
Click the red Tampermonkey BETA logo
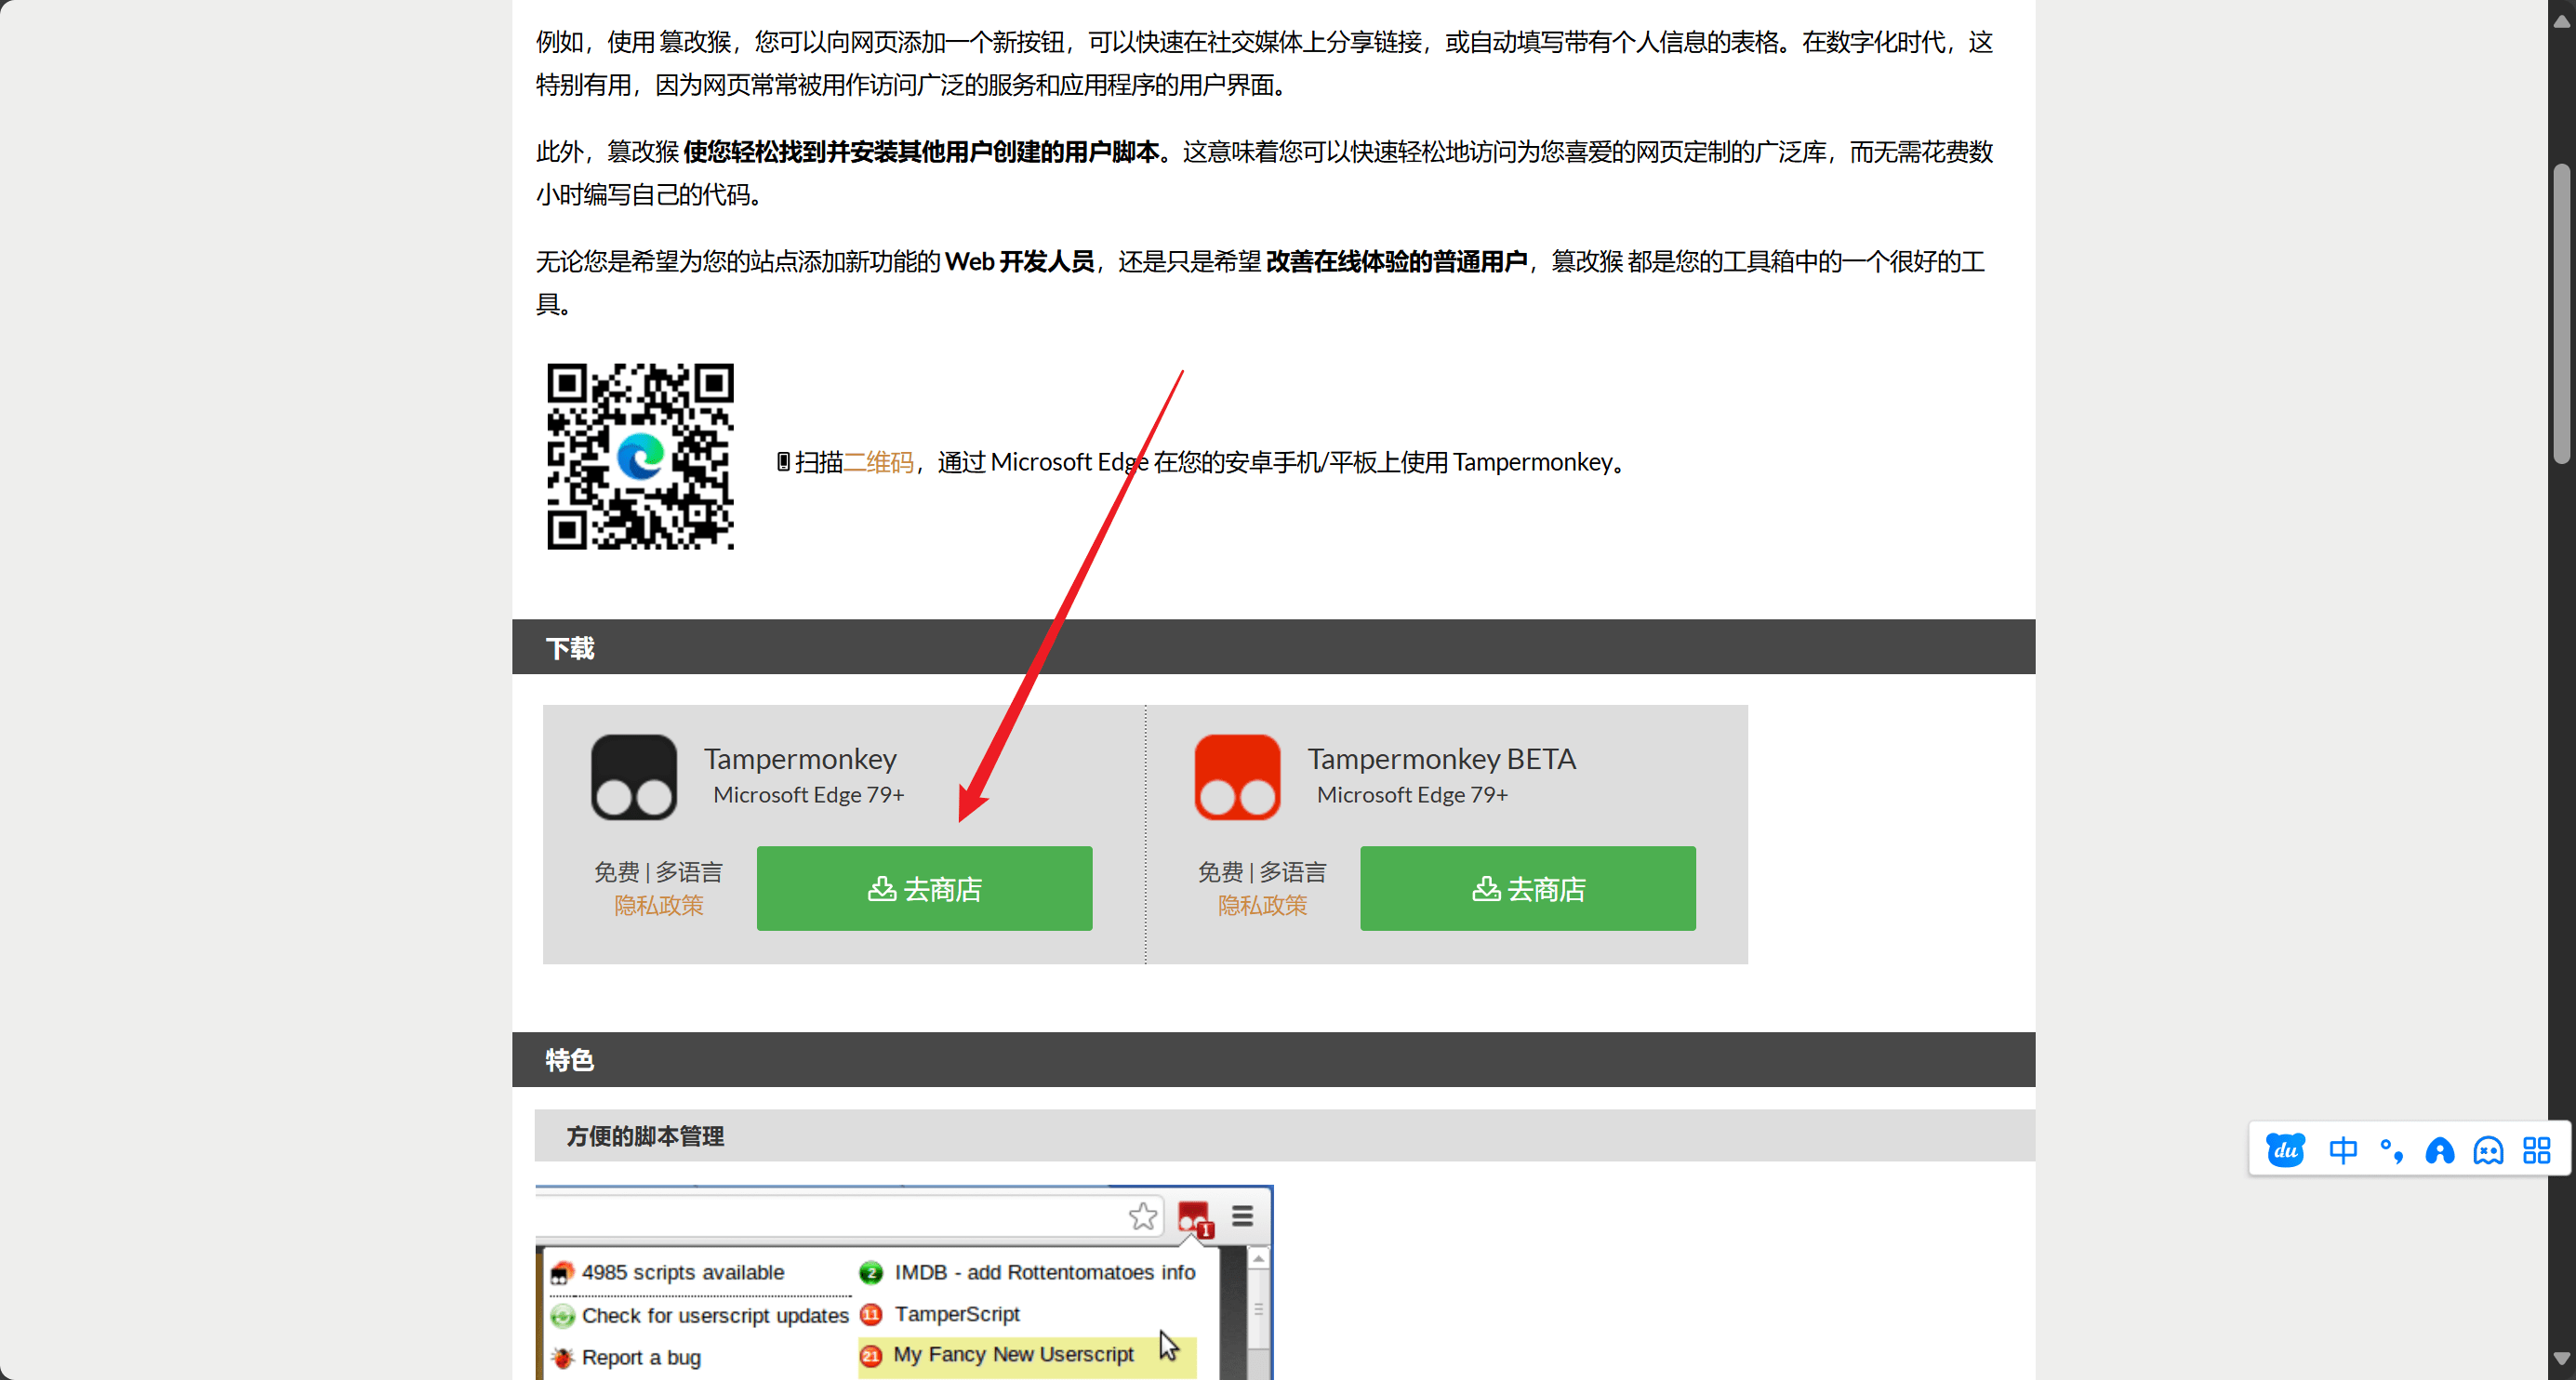coord(1237,777)
